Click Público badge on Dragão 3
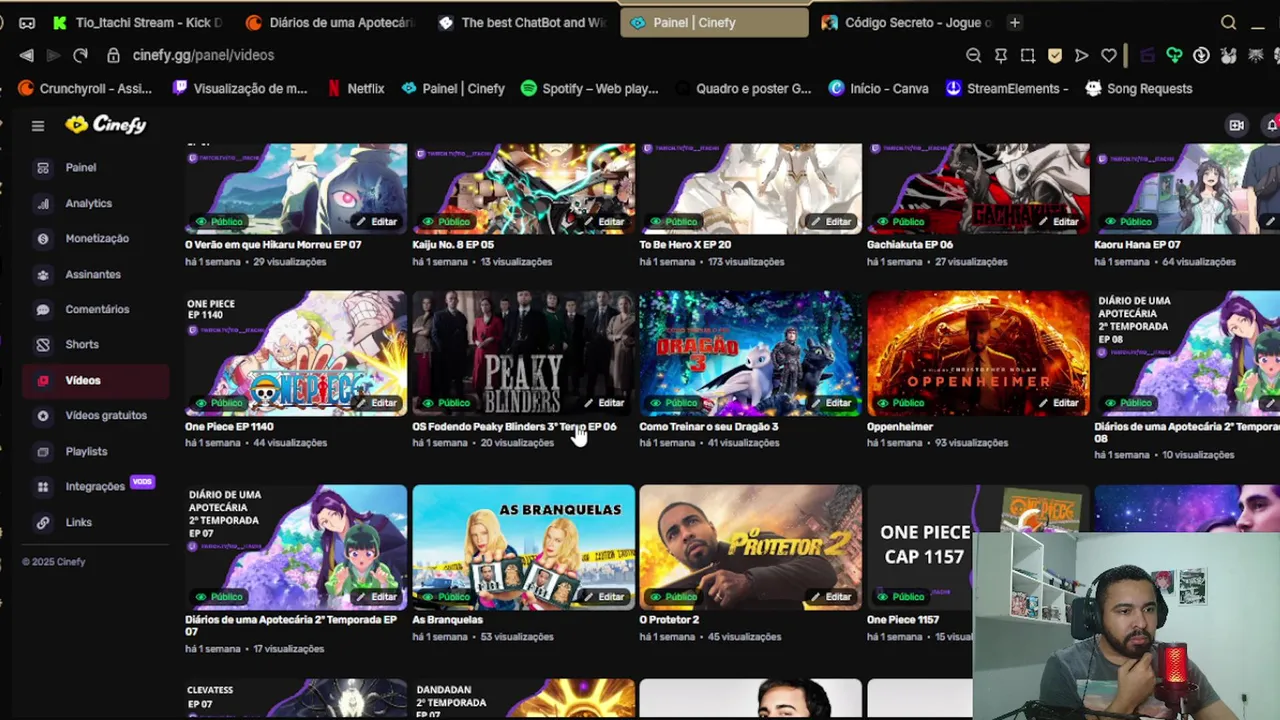Viewport: 1280px width, 720px height. coord(673,403)
